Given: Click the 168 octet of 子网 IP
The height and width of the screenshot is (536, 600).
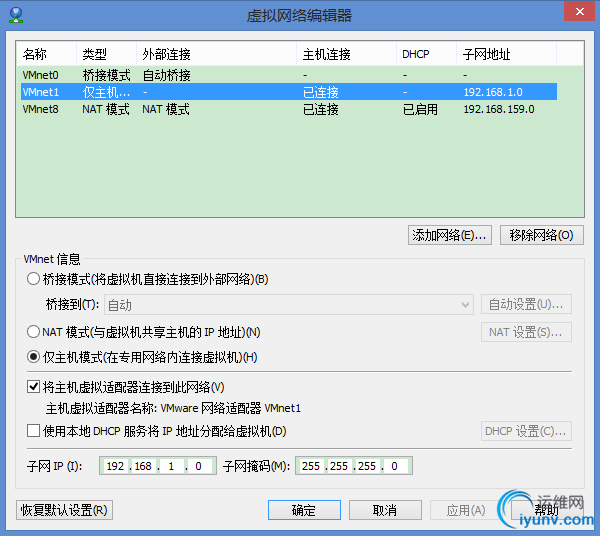Looking at the screenshot, I should click(x=143, y=466).
